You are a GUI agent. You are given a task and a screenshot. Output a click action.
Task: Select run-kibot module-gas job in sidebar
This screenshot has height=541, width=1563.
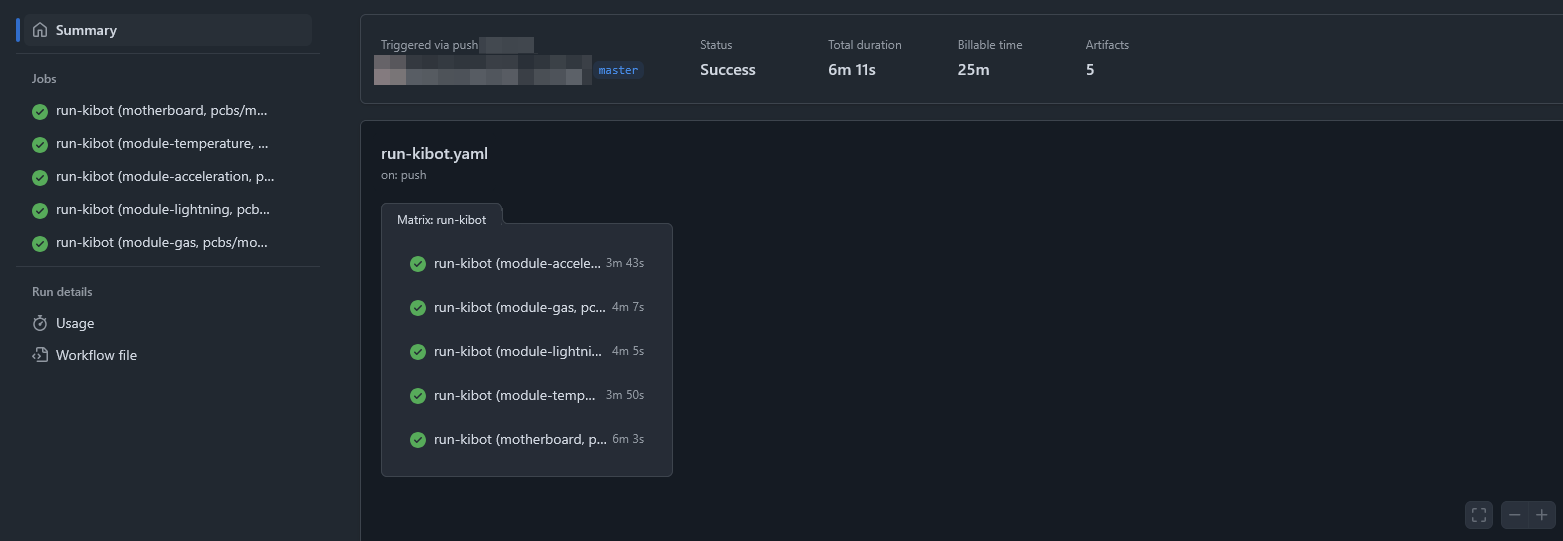(162, 243)
